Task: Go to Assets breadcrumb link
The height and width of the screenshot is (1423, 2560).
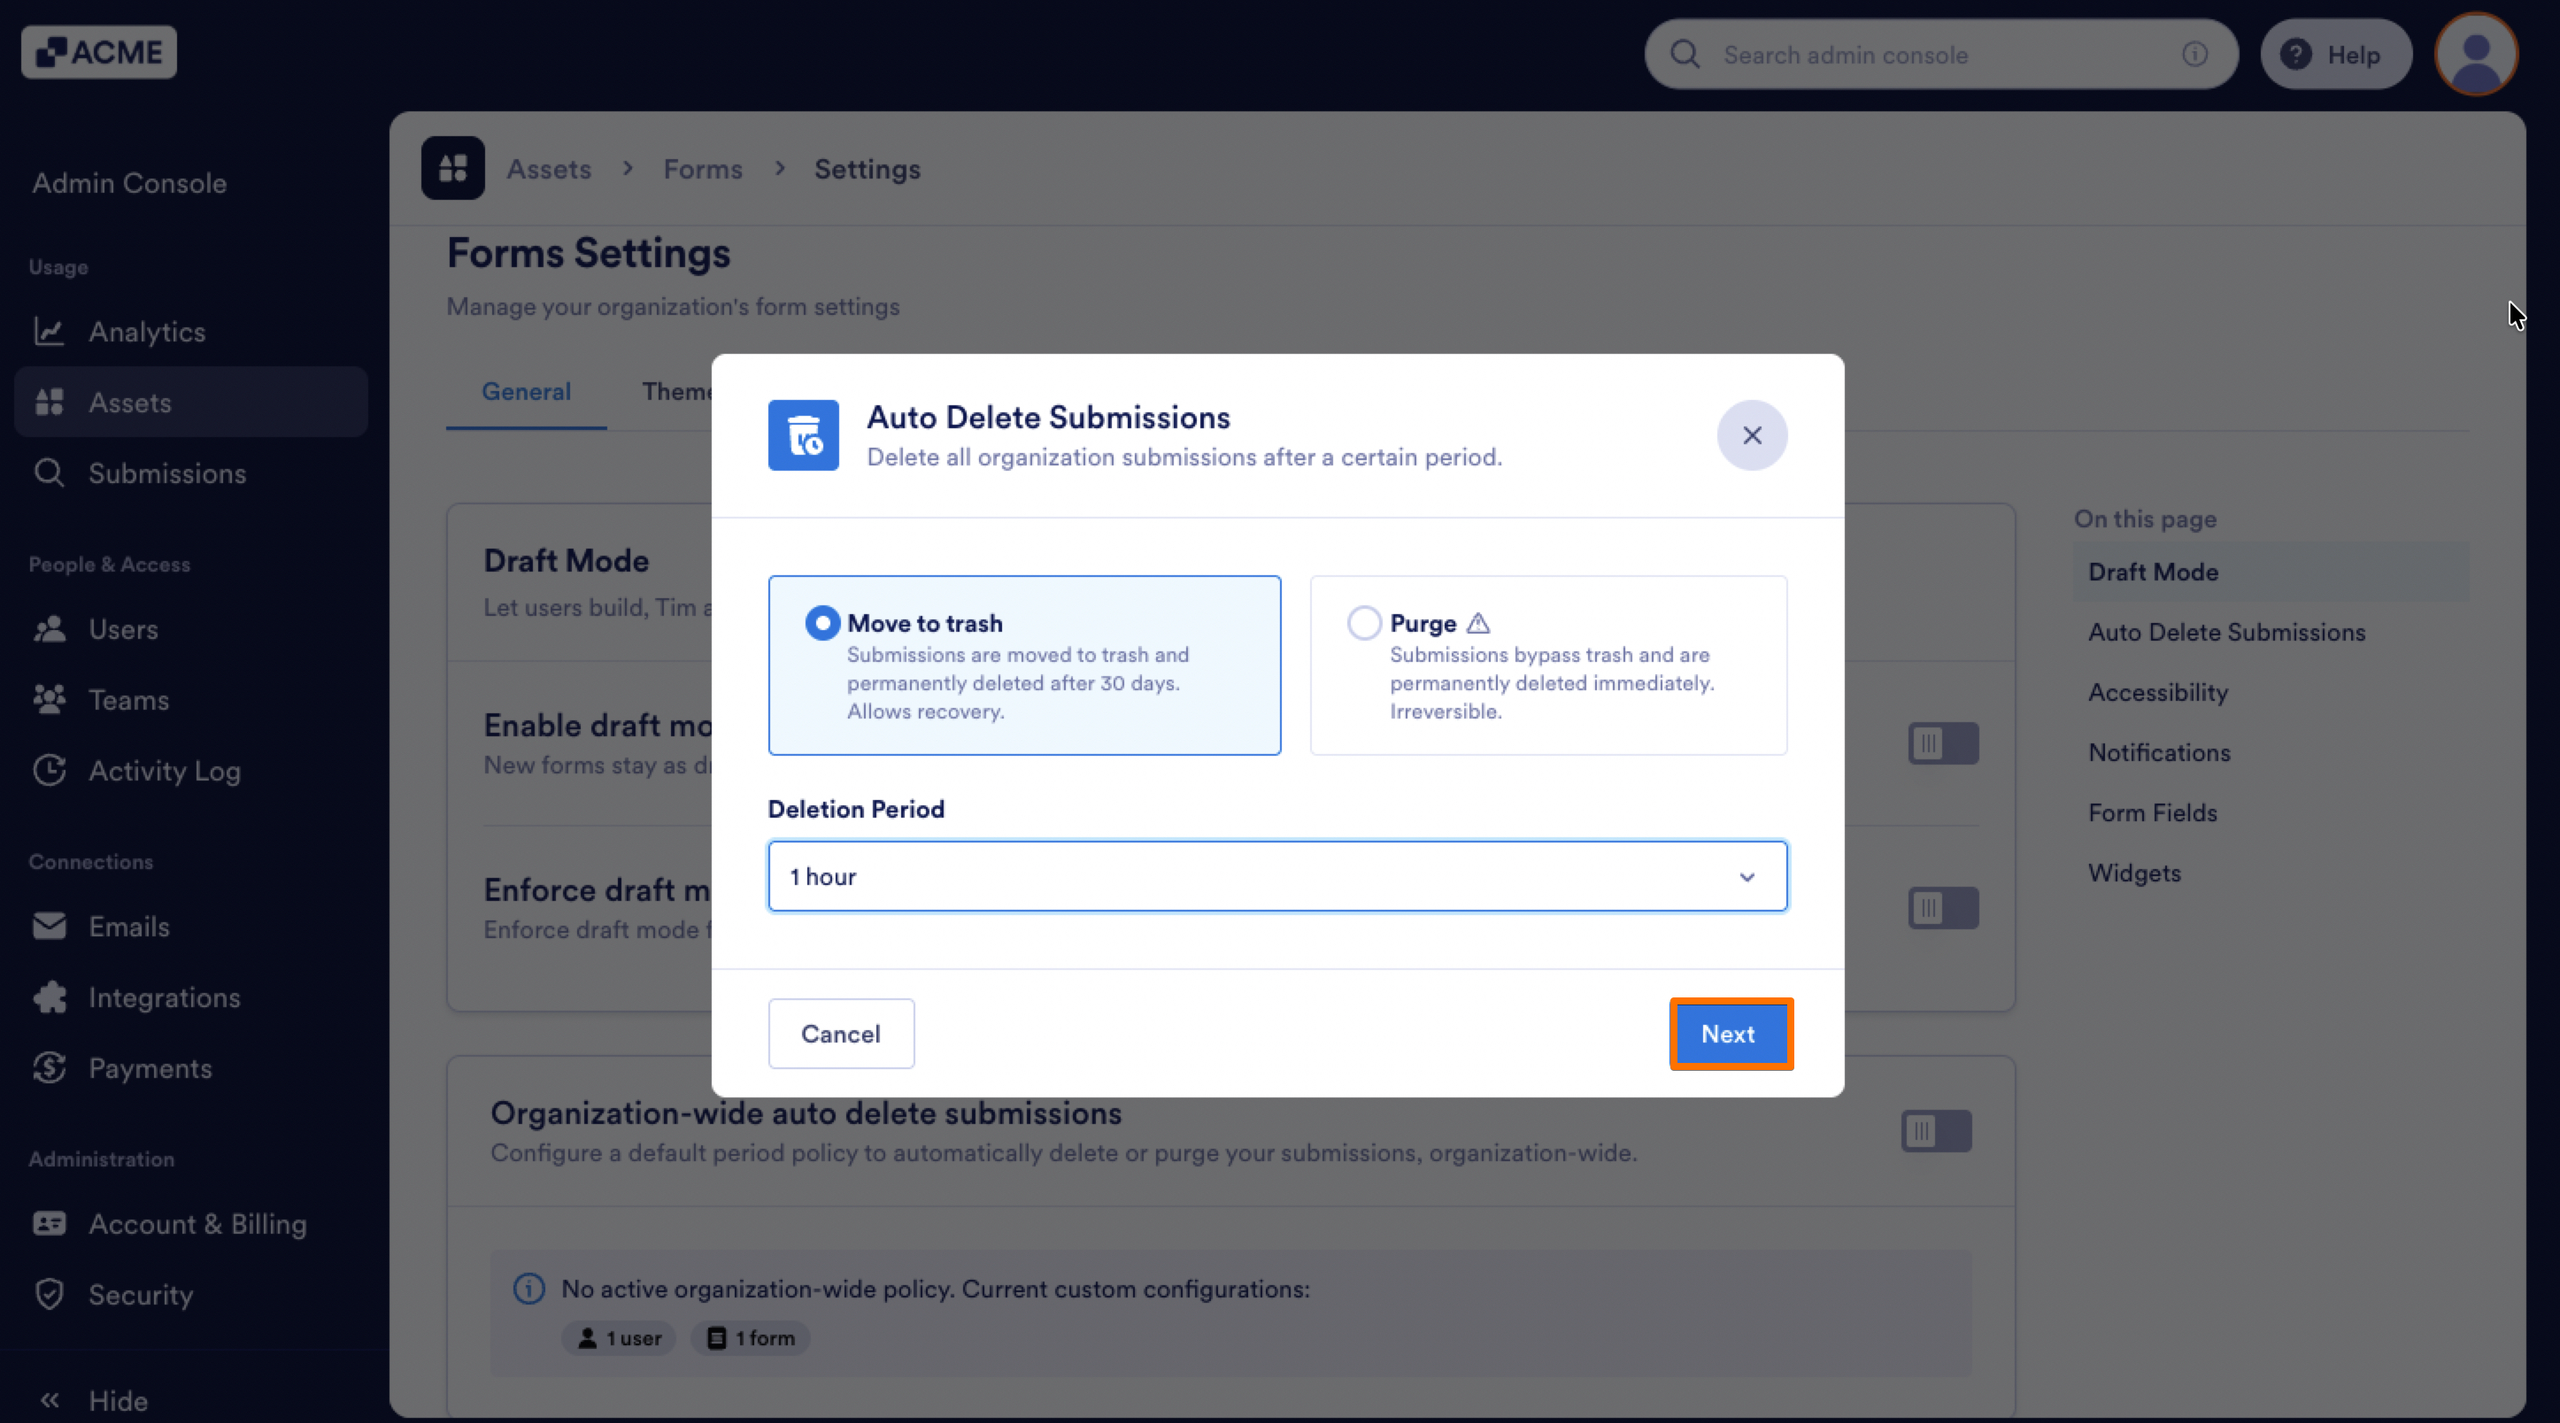Action: click(x=549, y=169)
